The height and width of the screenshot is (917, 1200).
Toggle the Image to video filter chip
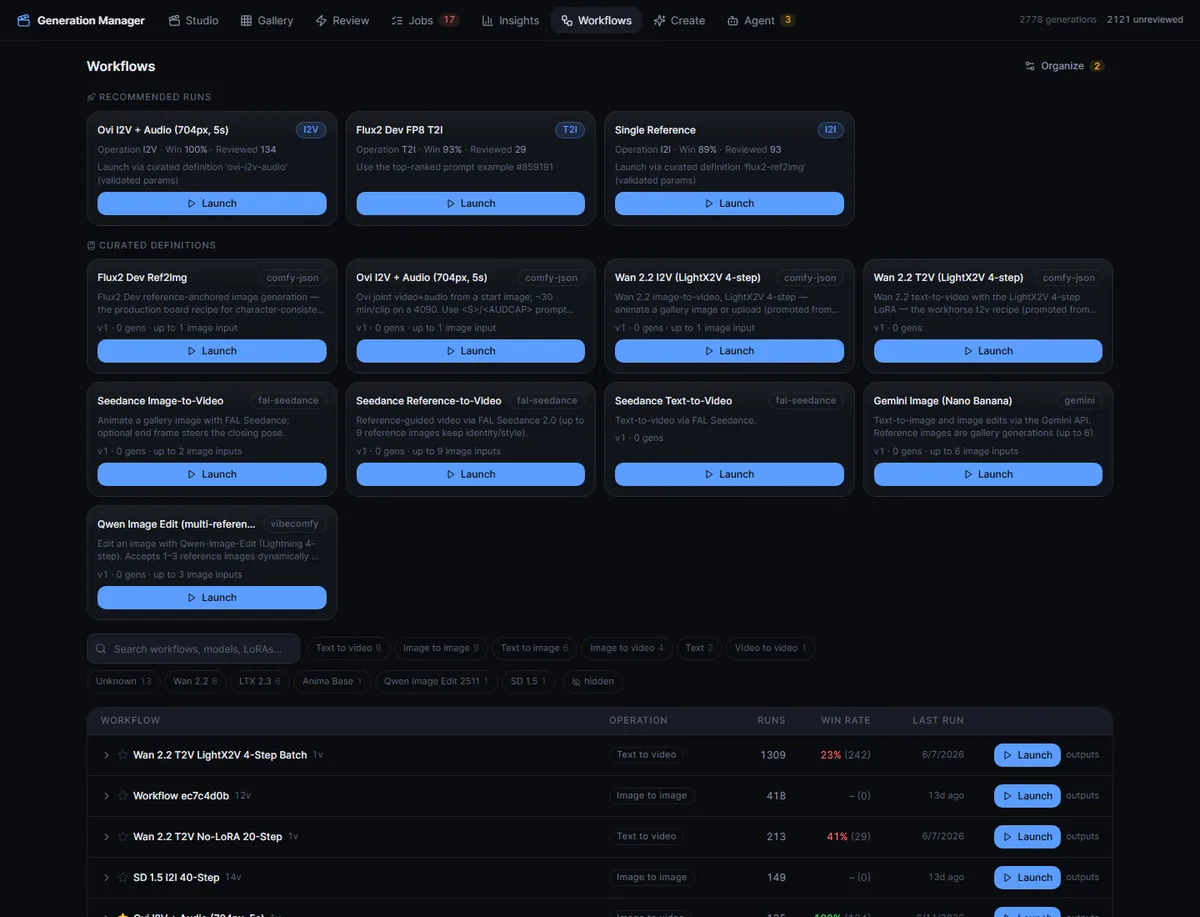click(627, 648)
